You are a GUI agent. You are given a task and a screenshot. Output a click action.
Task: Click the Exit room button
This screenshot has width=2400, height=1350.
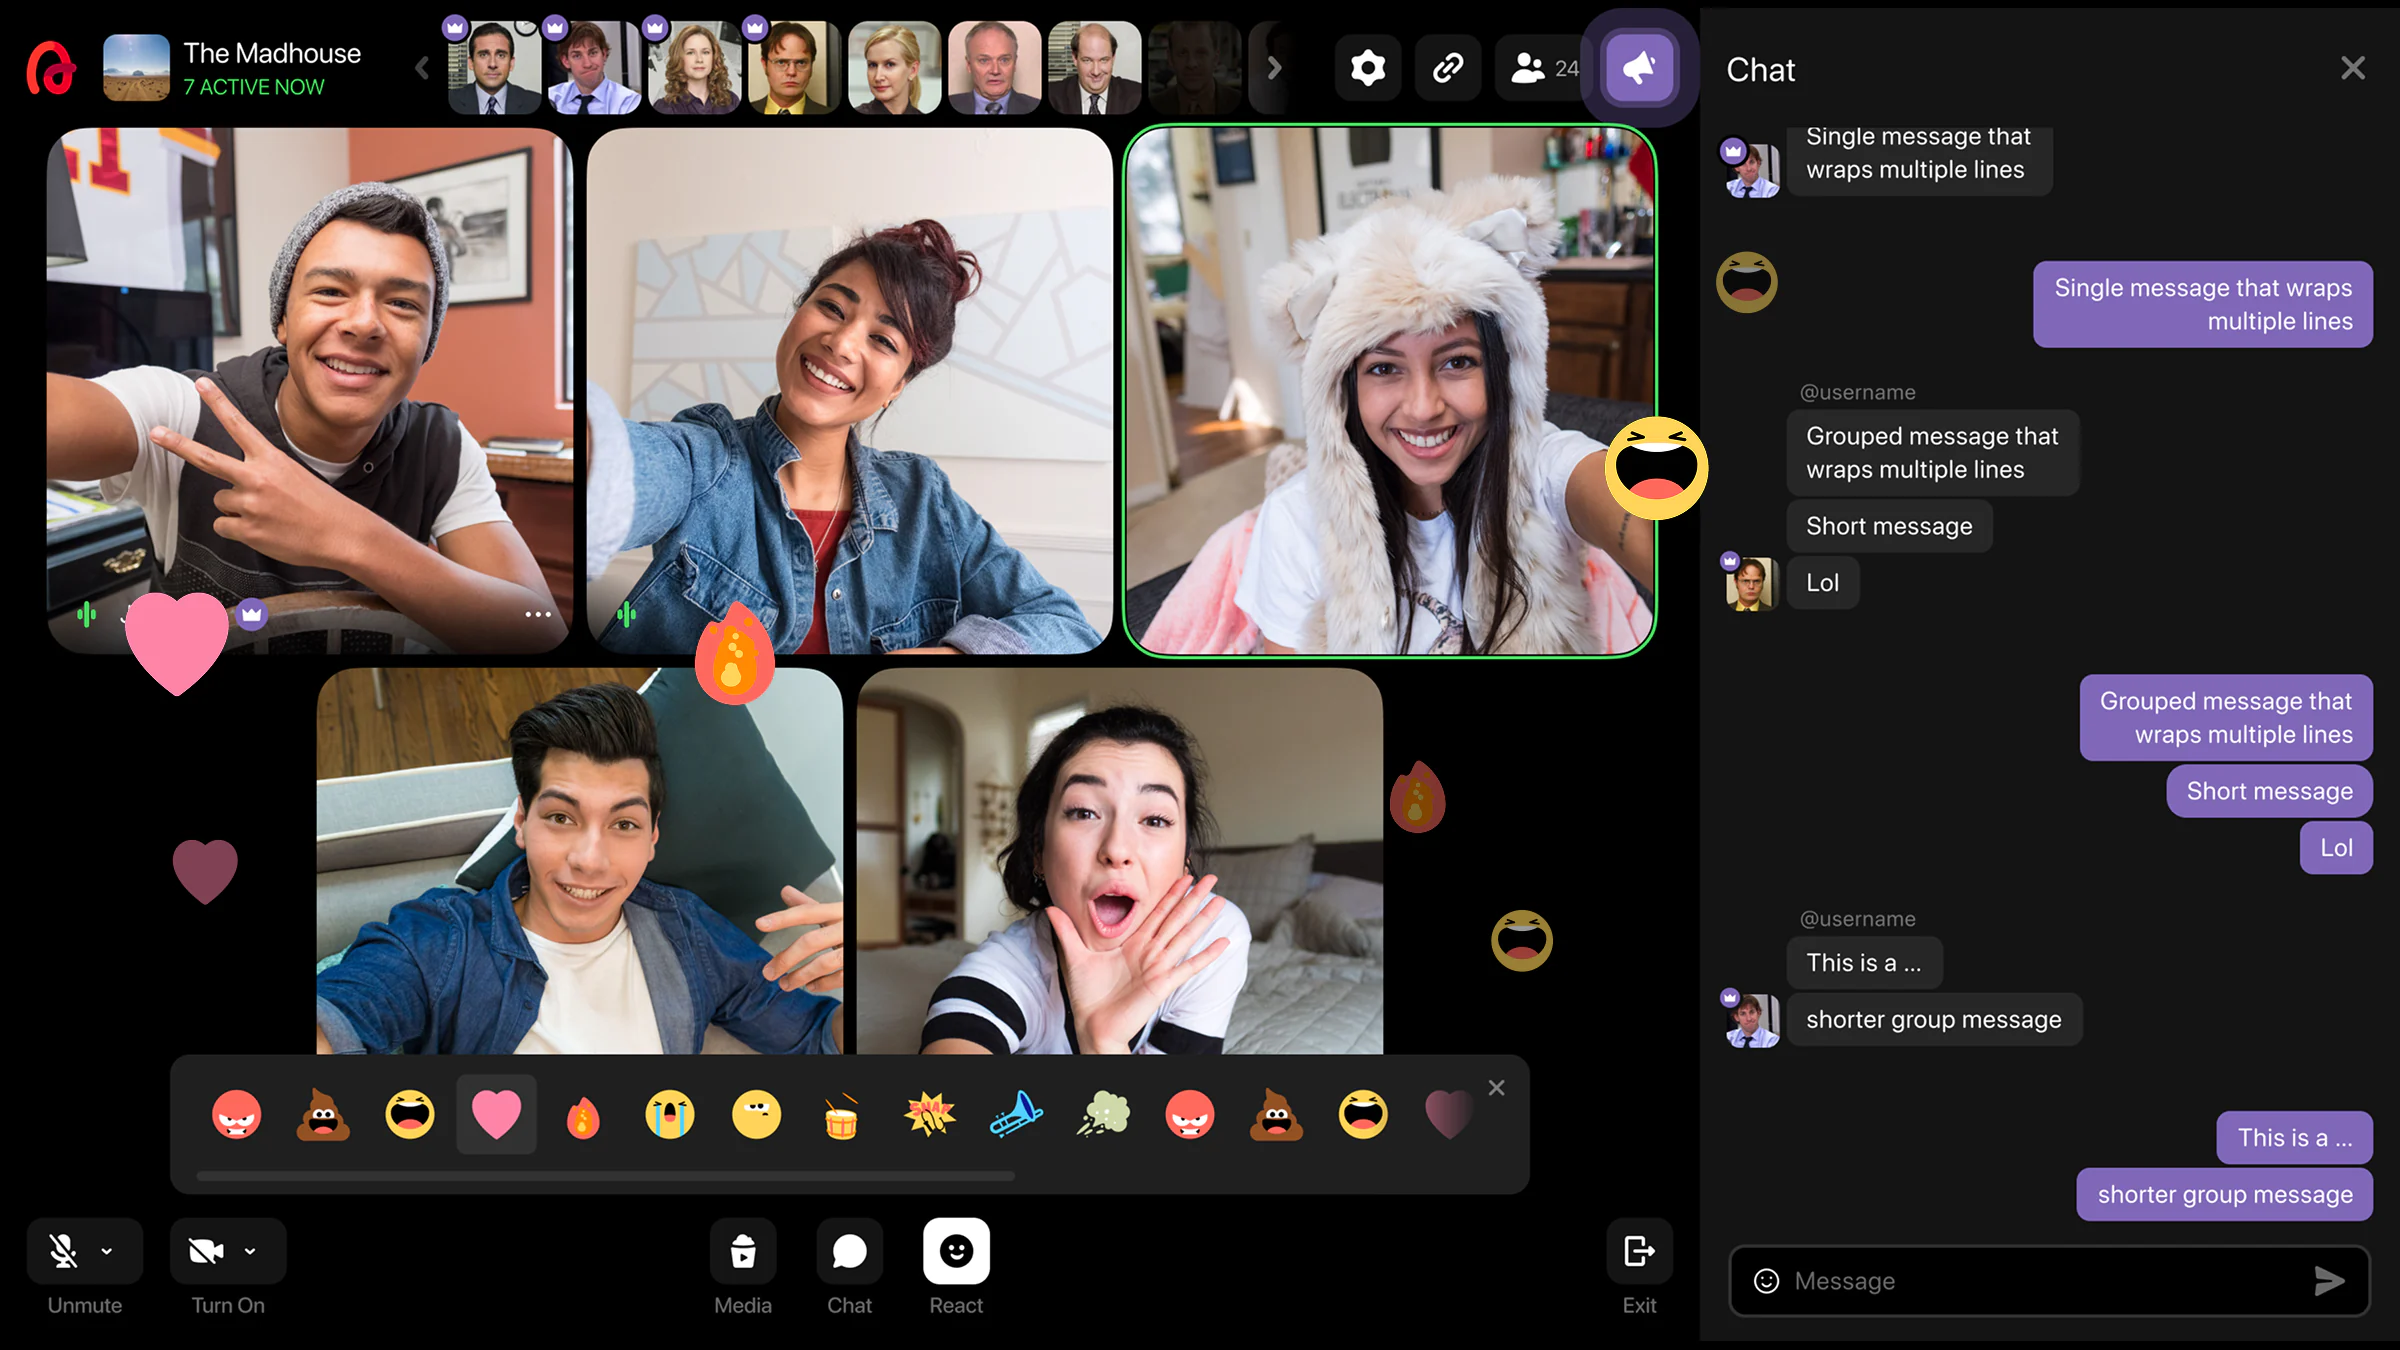click(x=1639, y=1250)
